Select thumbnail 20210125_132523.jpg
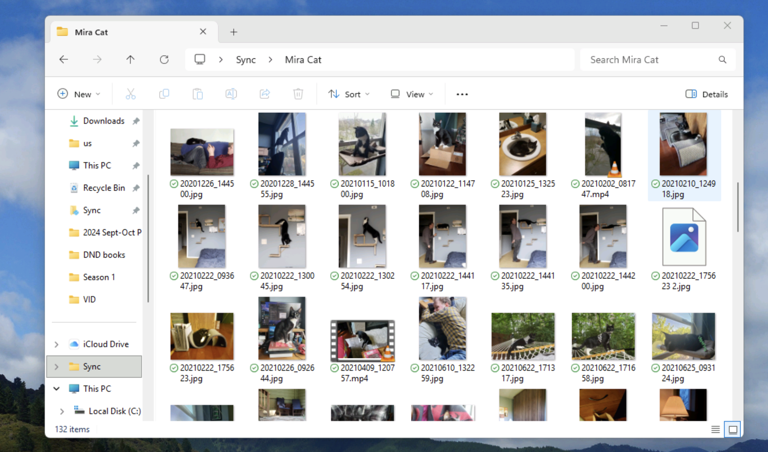 click(523, 144)
